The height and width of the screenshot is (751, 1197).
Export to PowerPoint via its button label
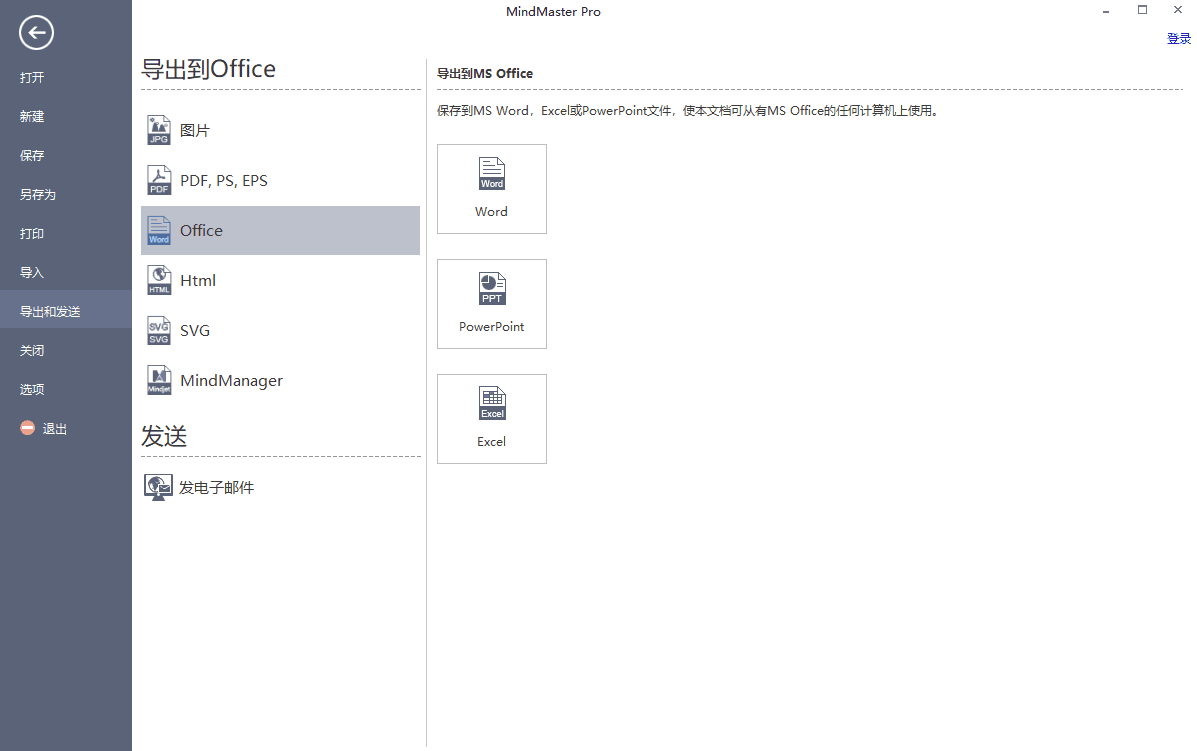tap(492, 327)
